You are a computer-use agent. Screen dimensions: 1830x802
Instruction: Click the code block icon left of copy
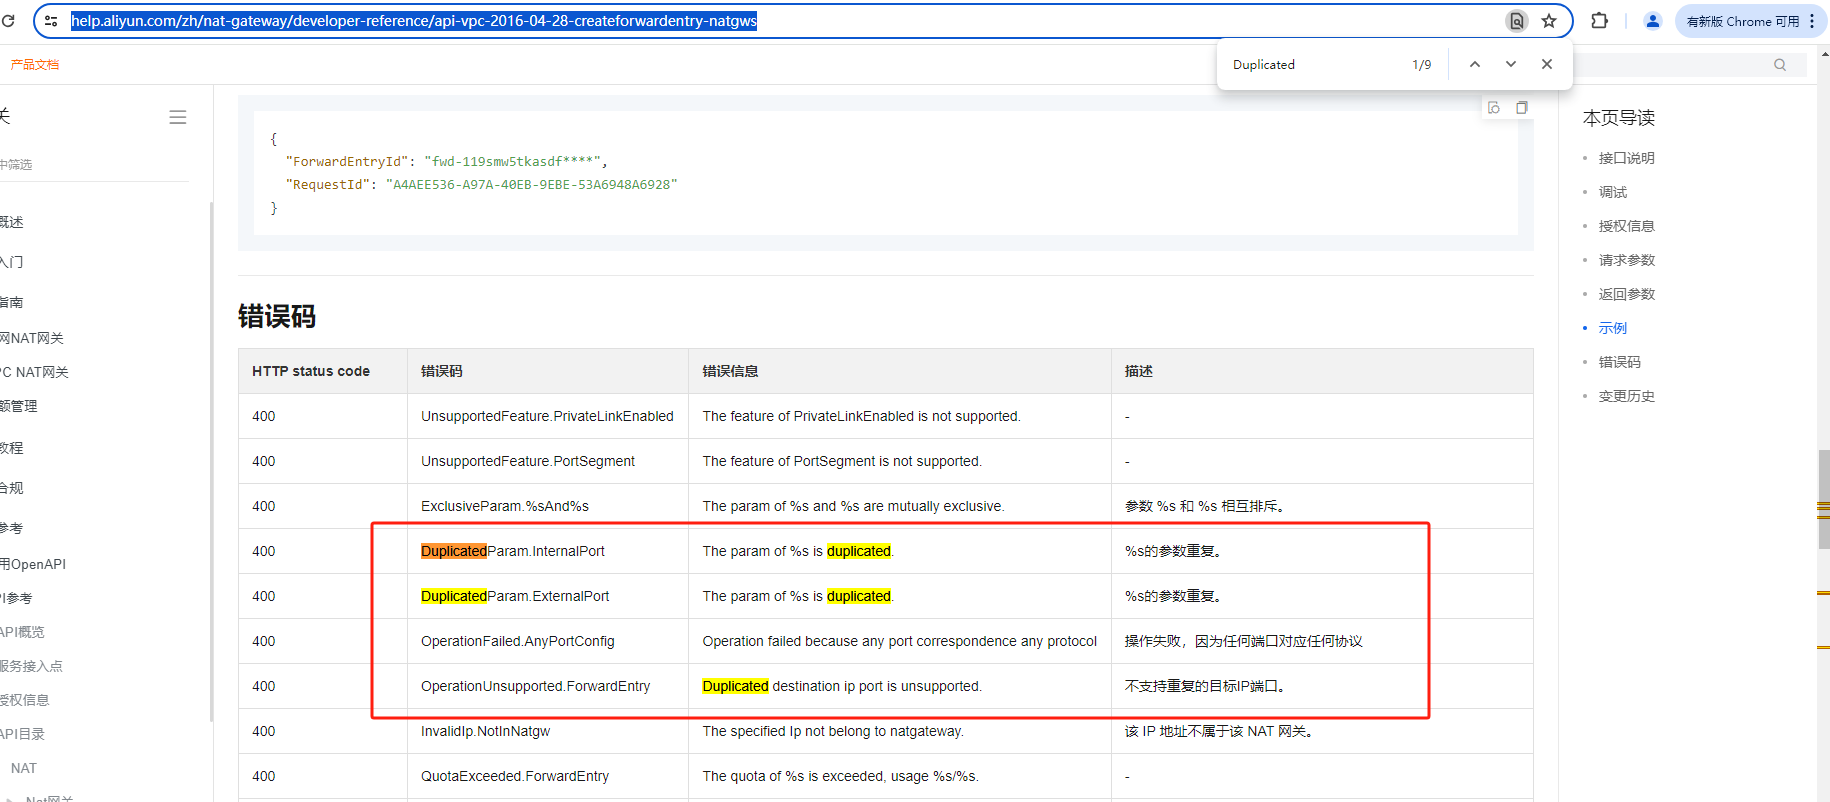(x=1493, y=108)
